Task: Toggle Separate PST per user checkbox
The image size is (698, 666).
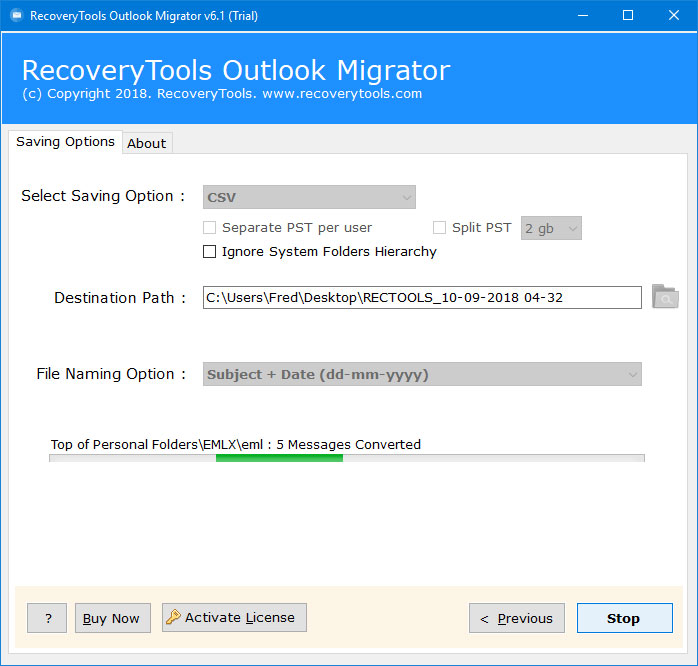Action: [209, 227]
